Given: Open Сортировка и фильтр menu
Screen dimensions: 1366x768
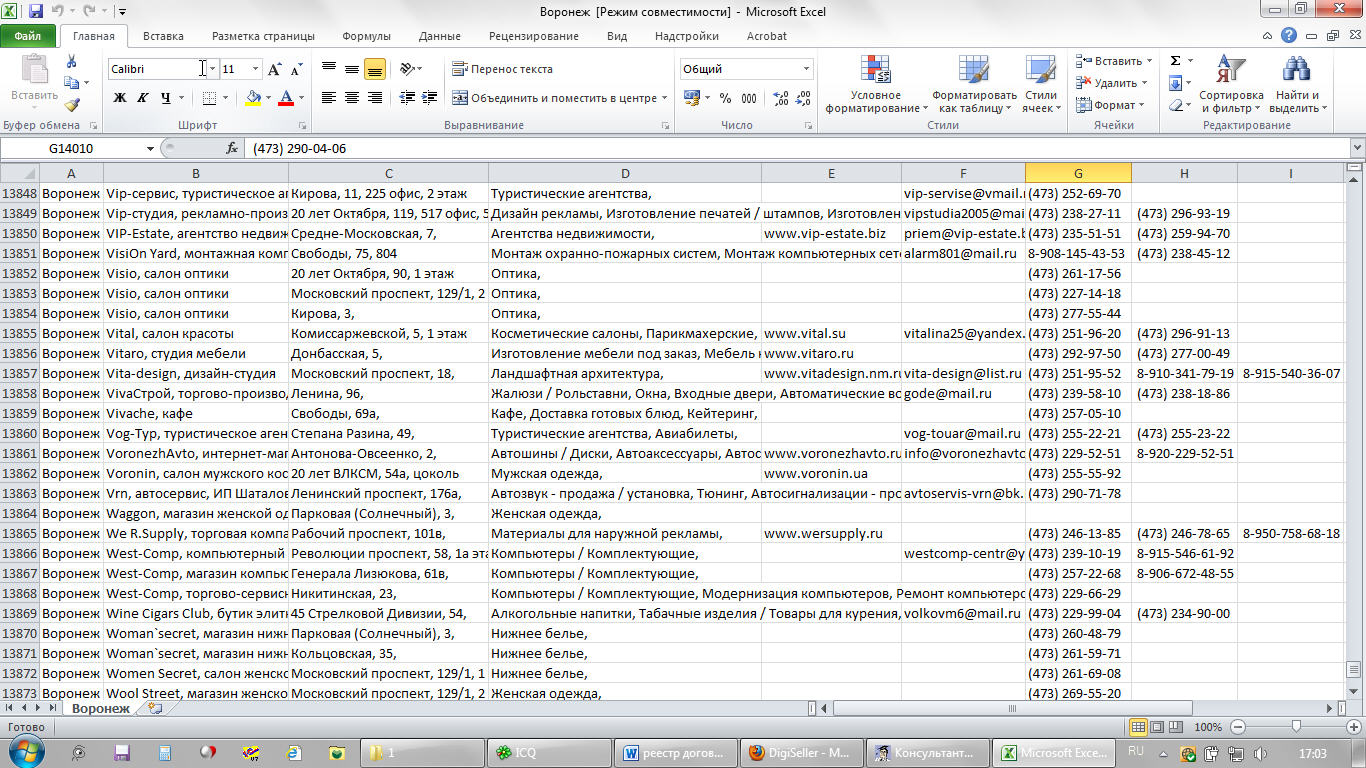Looking at the screenshot, I should click(1231, 84).
